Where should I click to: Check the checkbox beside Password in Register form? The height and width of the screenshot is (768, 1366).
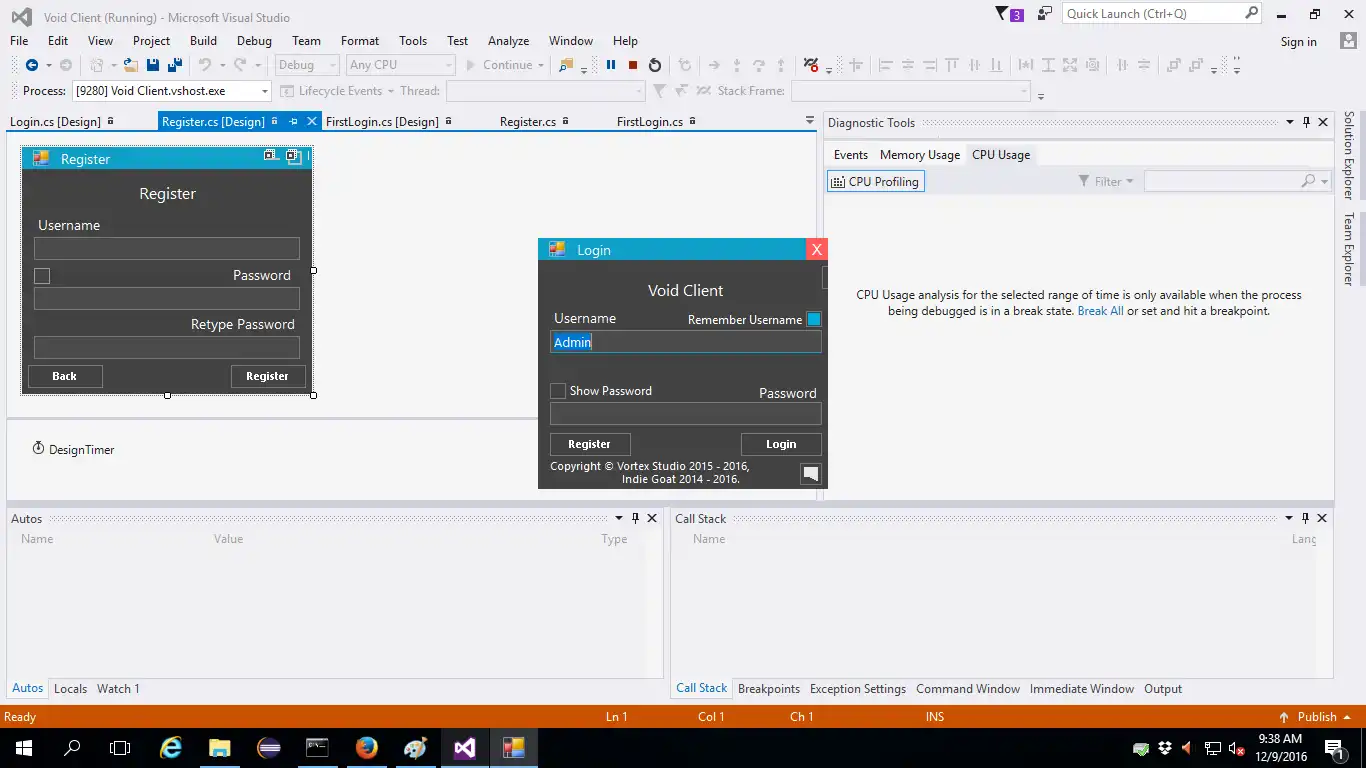tap(42, 276)
